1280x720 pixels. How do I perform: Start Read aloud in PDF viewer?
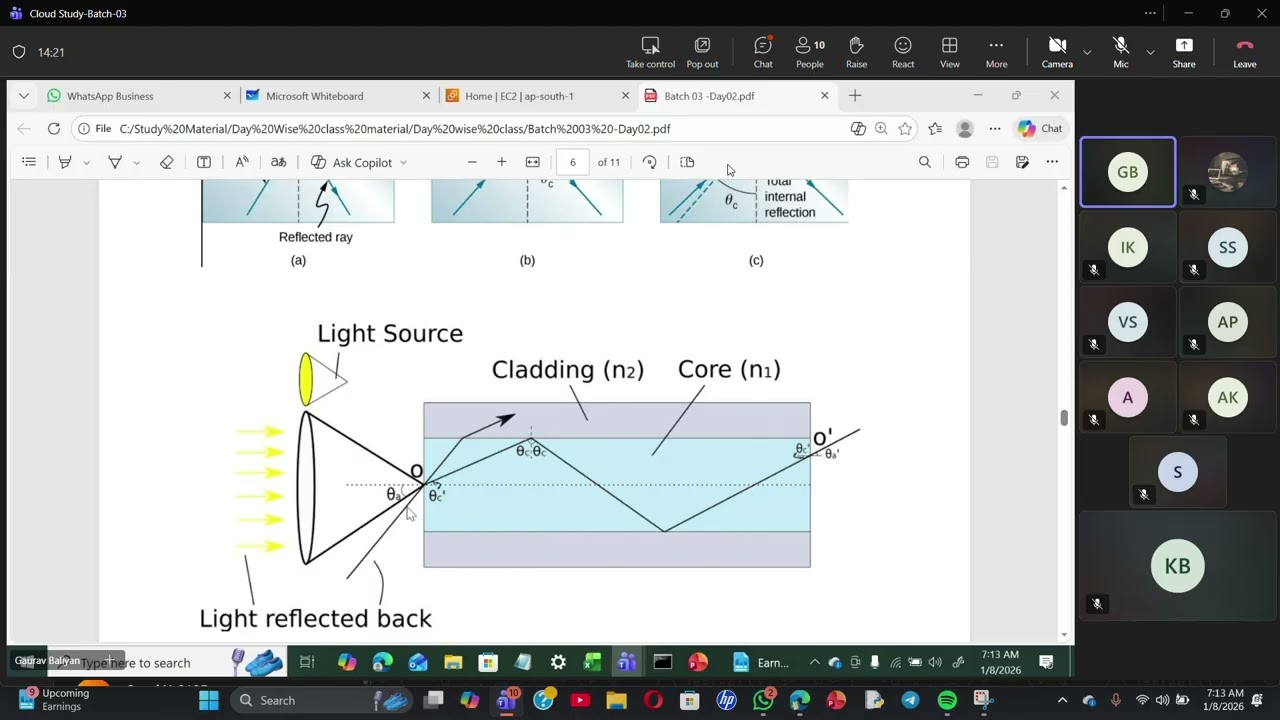tap(242, 162)
